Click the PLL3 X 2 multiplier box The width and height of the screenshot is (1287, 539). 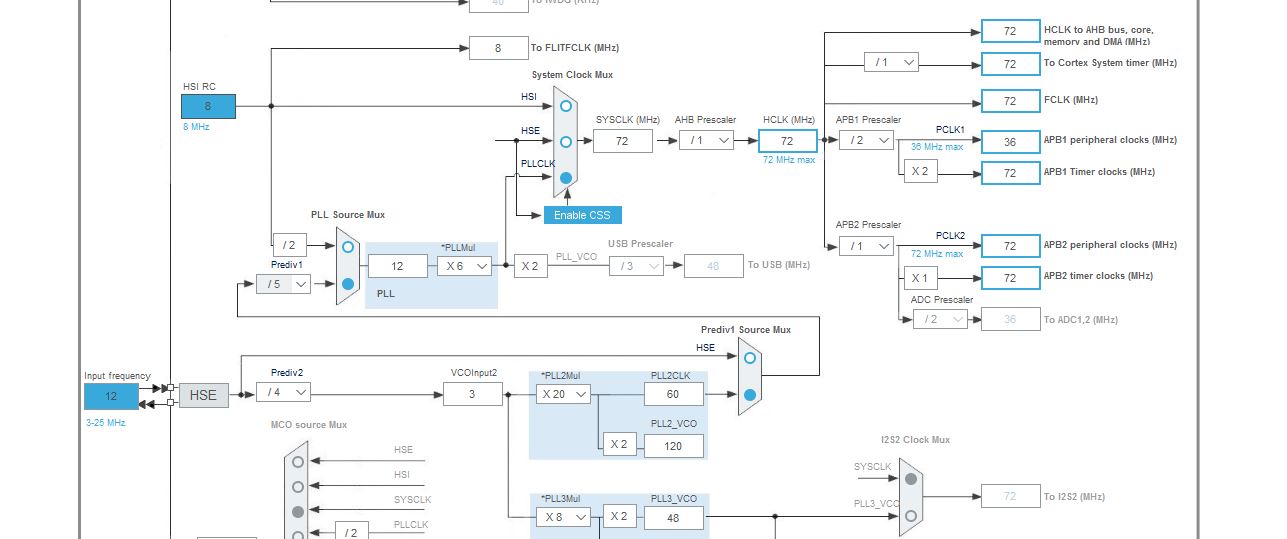[620, 516]
